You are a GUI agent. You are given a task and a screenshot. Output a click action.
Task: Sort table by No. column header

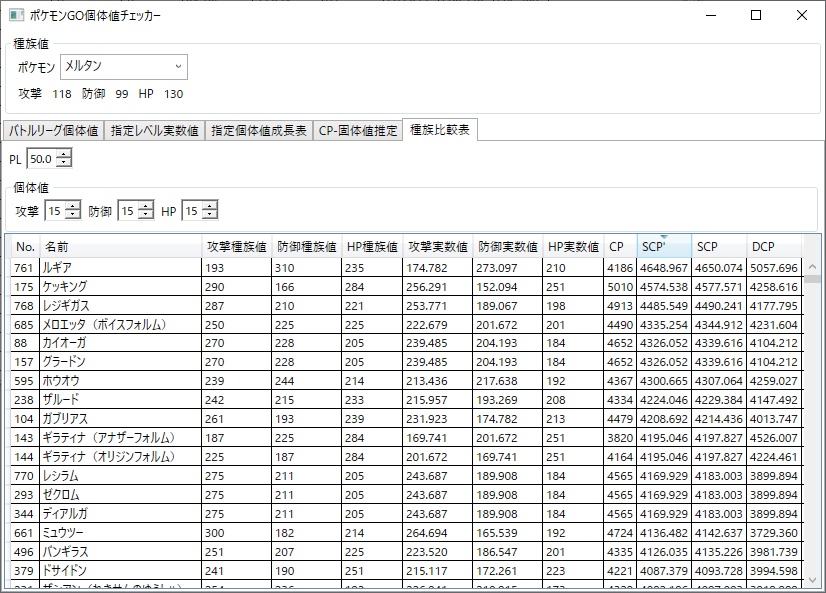(x=25, y=246)
